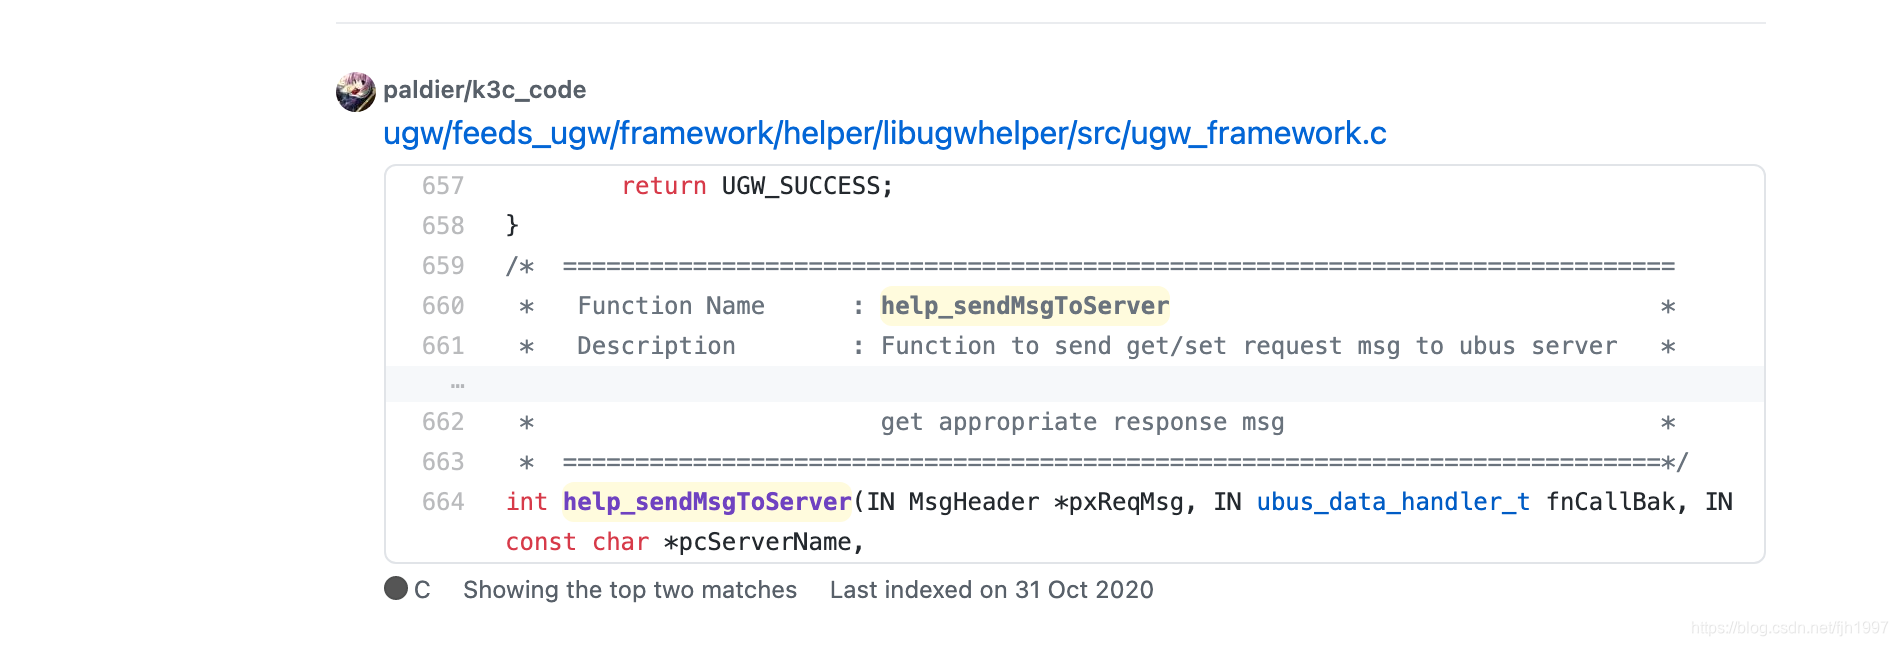
Task: Click line number 657
Action: [x=443, y=186]
